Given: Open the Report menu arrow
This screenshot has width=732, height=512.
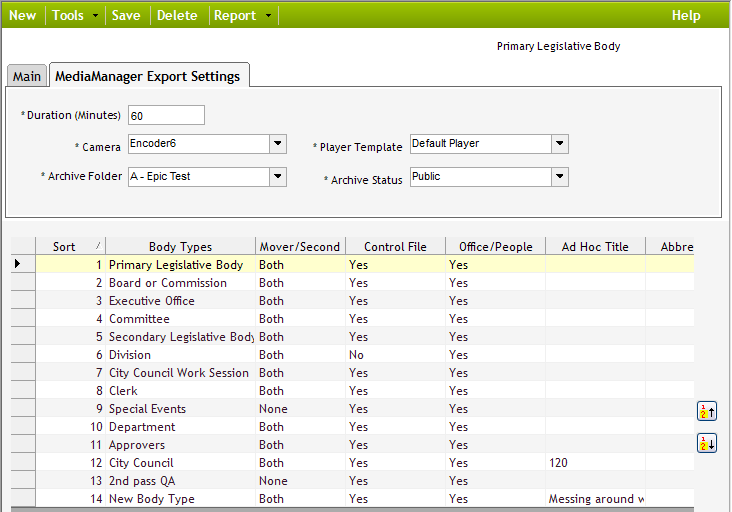Looking at the screenshot, I should pos(268,15).
